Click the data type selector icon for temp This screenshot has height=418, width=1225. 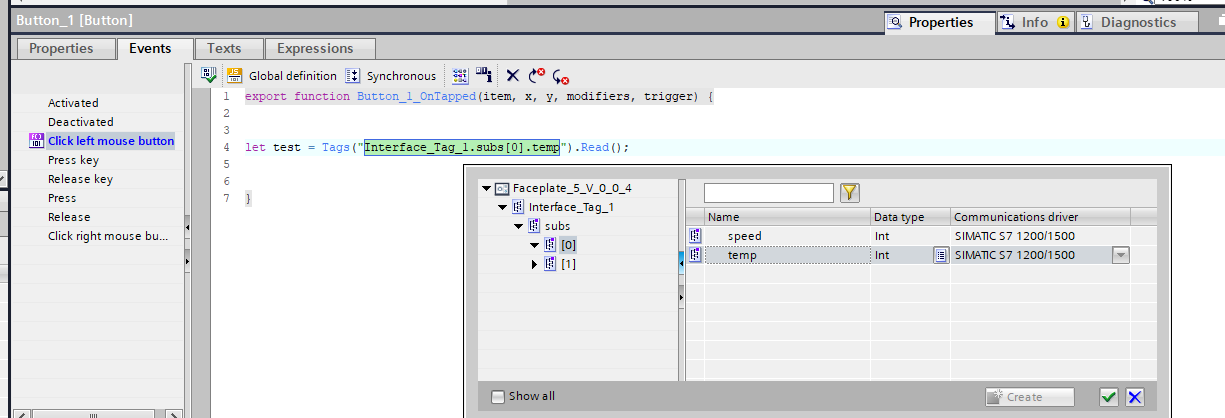[940, 256]
